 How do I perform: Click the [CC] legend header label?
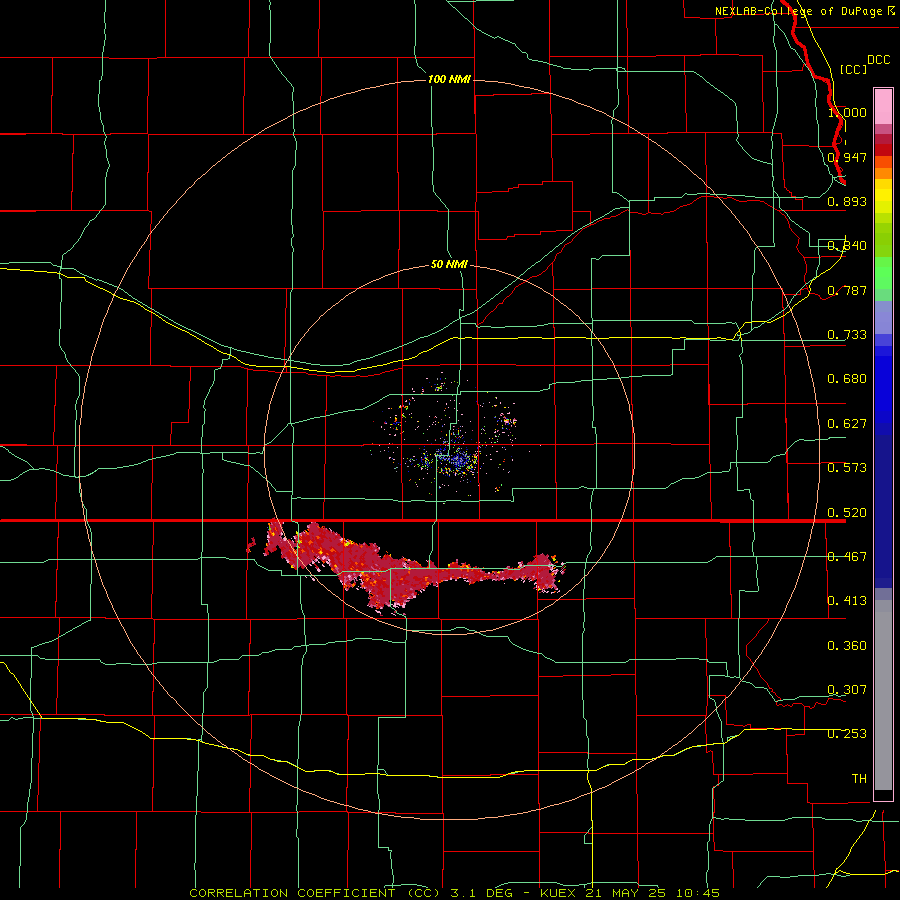(853, 69)
